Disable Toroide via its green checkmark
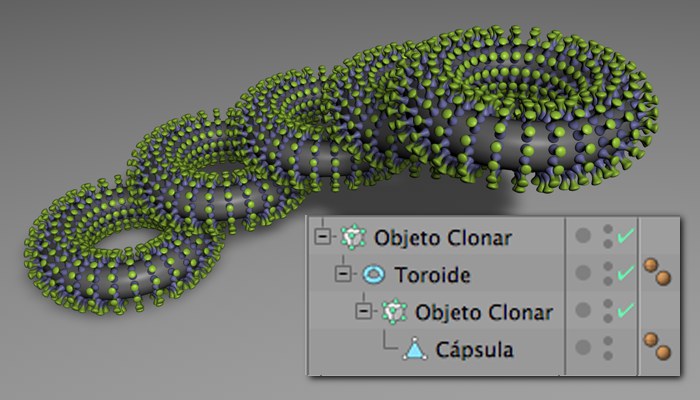This screenshot has height=400, width=700. [626, 272]
